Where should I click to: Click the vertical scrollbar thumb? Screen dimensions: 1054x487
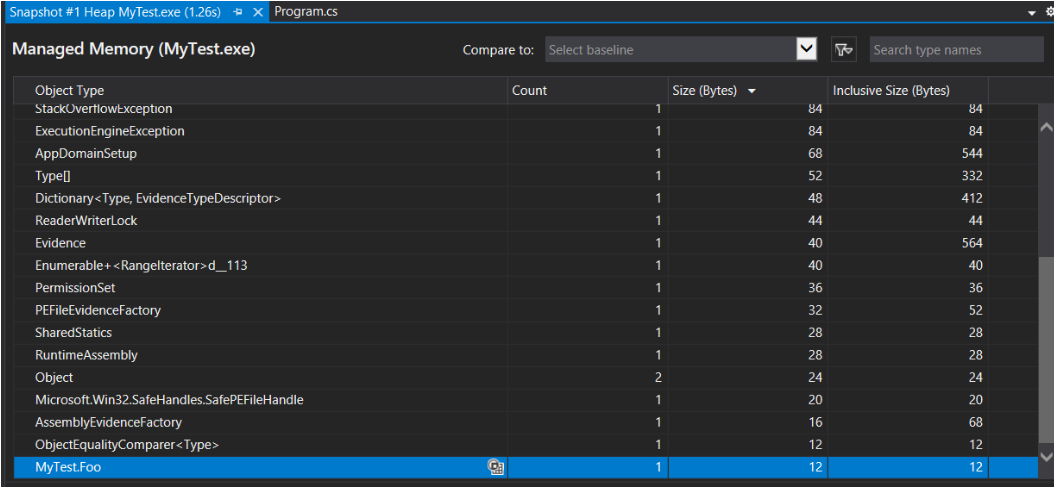click(x=1046, y=349)
